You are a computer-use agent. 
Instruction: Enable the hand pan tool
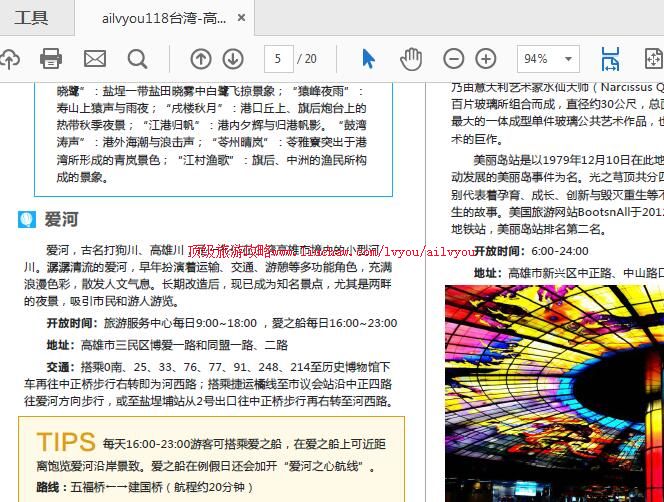[411, 59]
